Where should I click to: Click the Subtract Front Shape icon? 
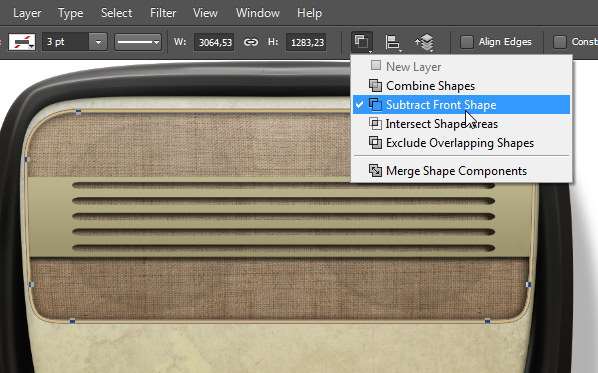pyautogui.click(x=375, y=105)
